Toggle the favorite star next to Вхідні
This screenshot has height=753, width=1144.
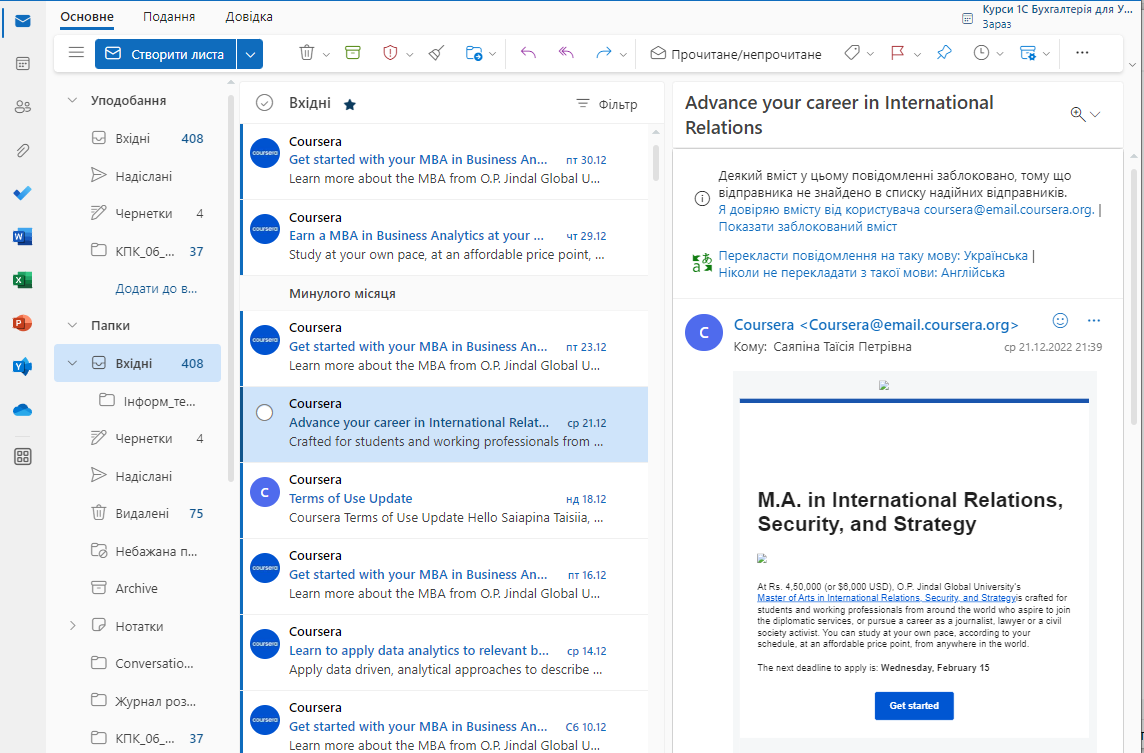pos(350,104)
